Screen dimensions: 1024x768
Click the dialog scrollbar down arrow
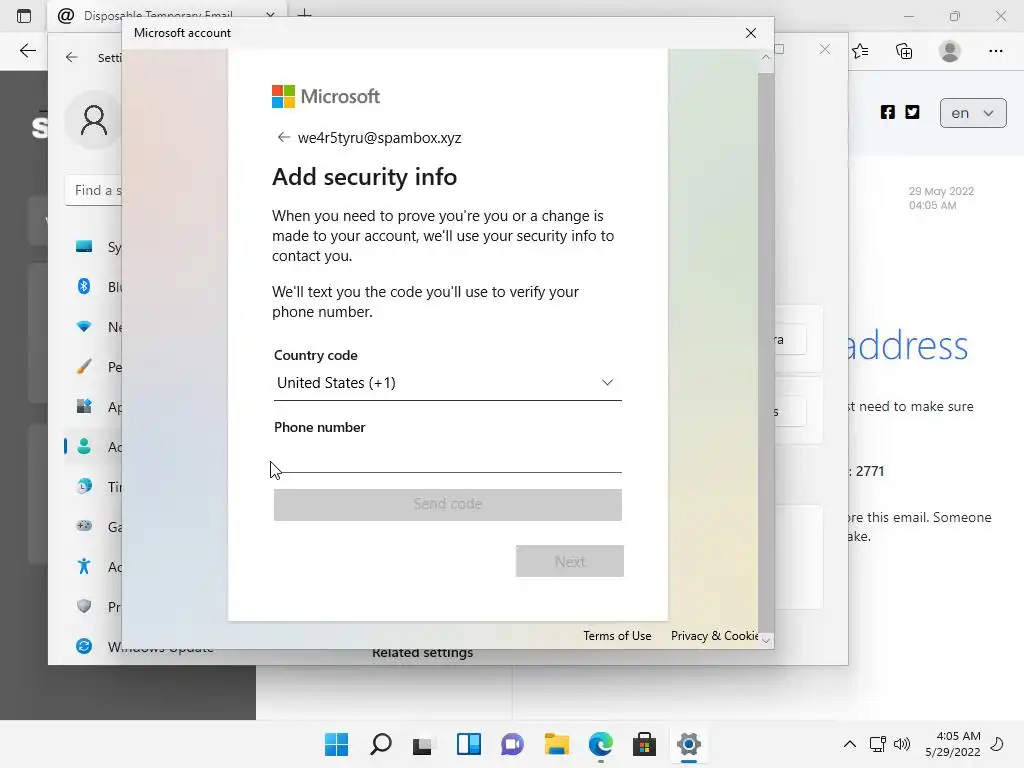click(x=765, y=640)
